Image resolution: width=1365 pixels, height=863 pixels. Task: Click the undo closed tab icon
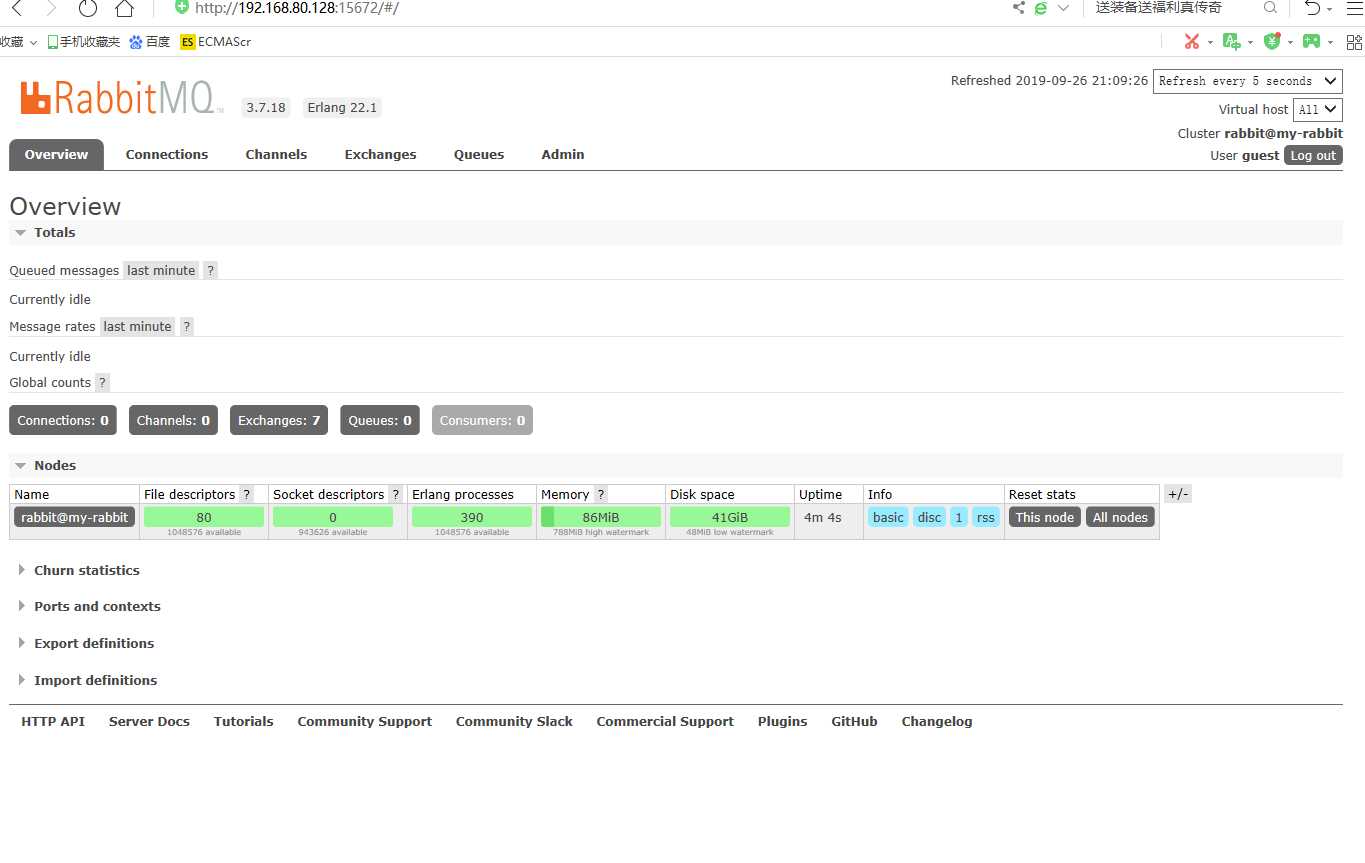click(1312, 8)
